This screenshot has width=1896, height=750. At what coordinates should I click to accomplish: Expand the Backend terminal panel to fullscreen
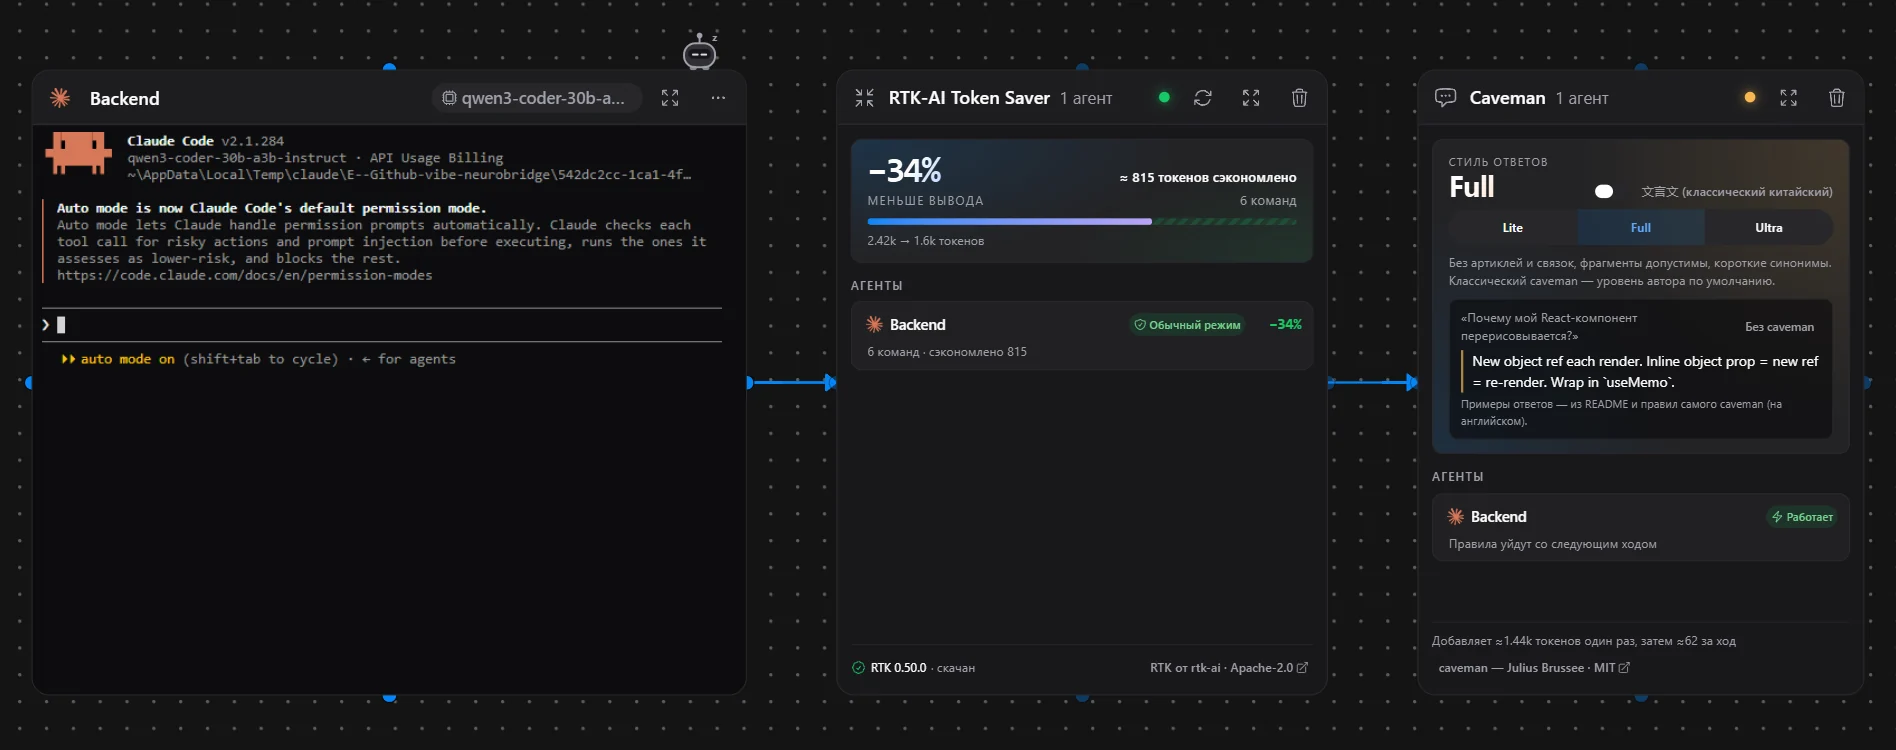click(x=670, y=98)
